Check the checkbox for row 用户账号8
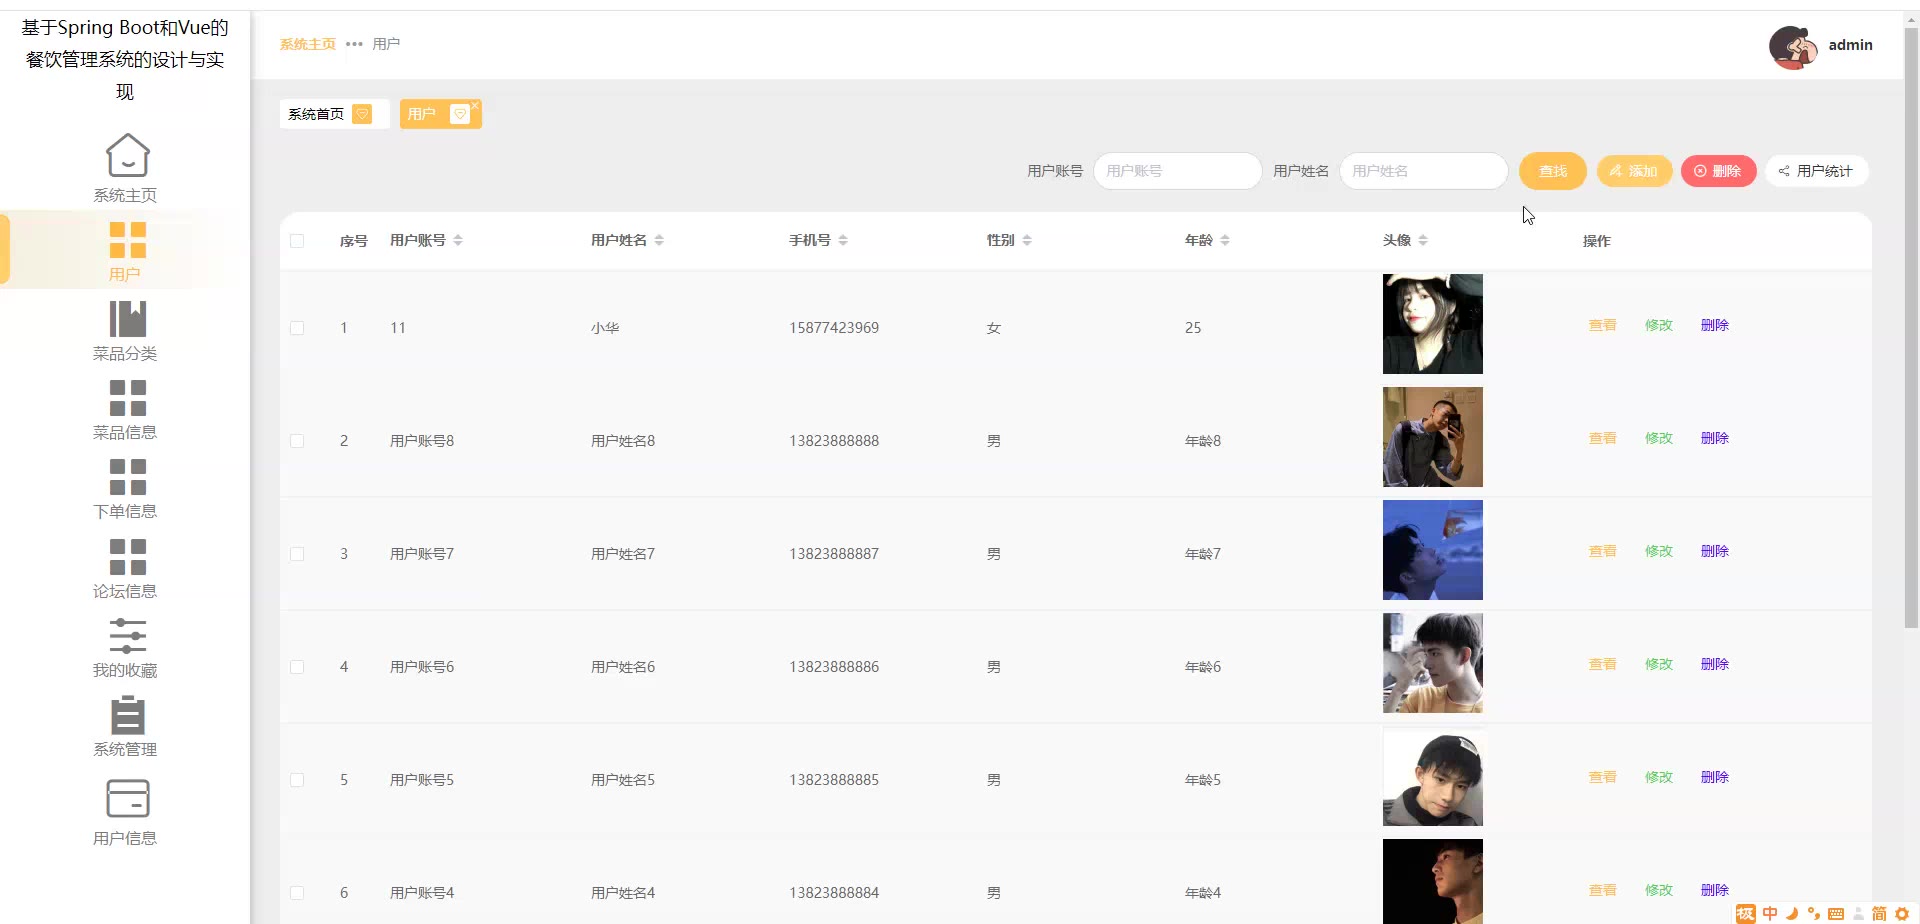The image size is (1920, 924). [x=297, y=441]
